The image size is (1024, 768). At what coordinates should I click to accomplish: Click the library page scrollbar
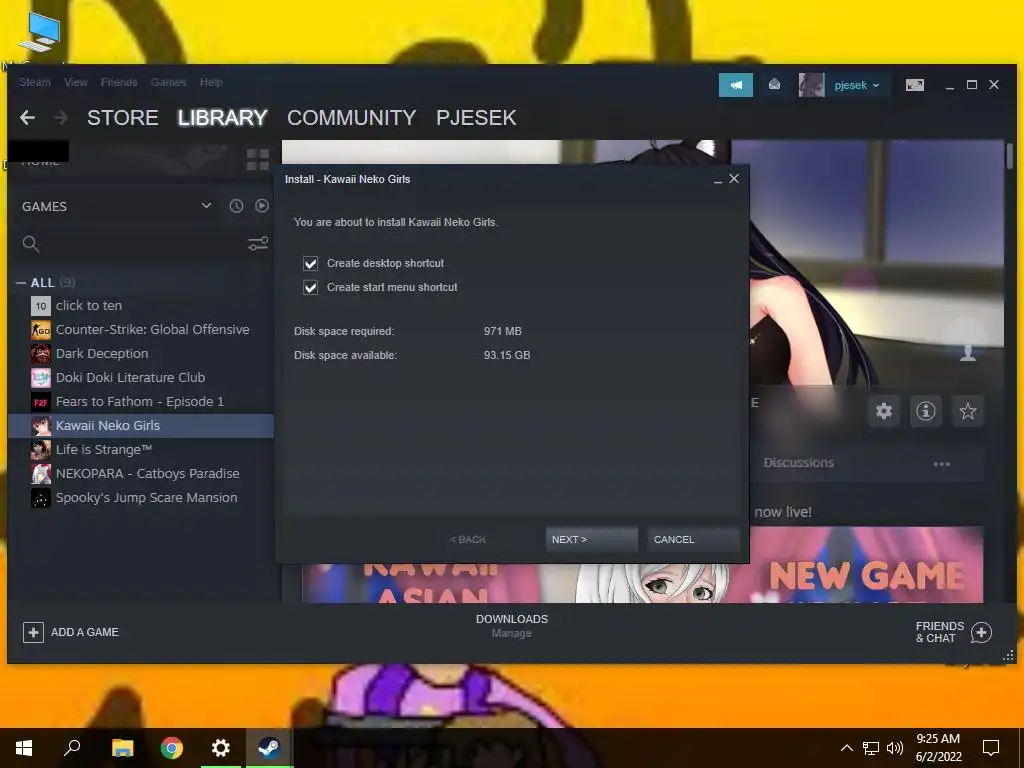point(1010,157)
